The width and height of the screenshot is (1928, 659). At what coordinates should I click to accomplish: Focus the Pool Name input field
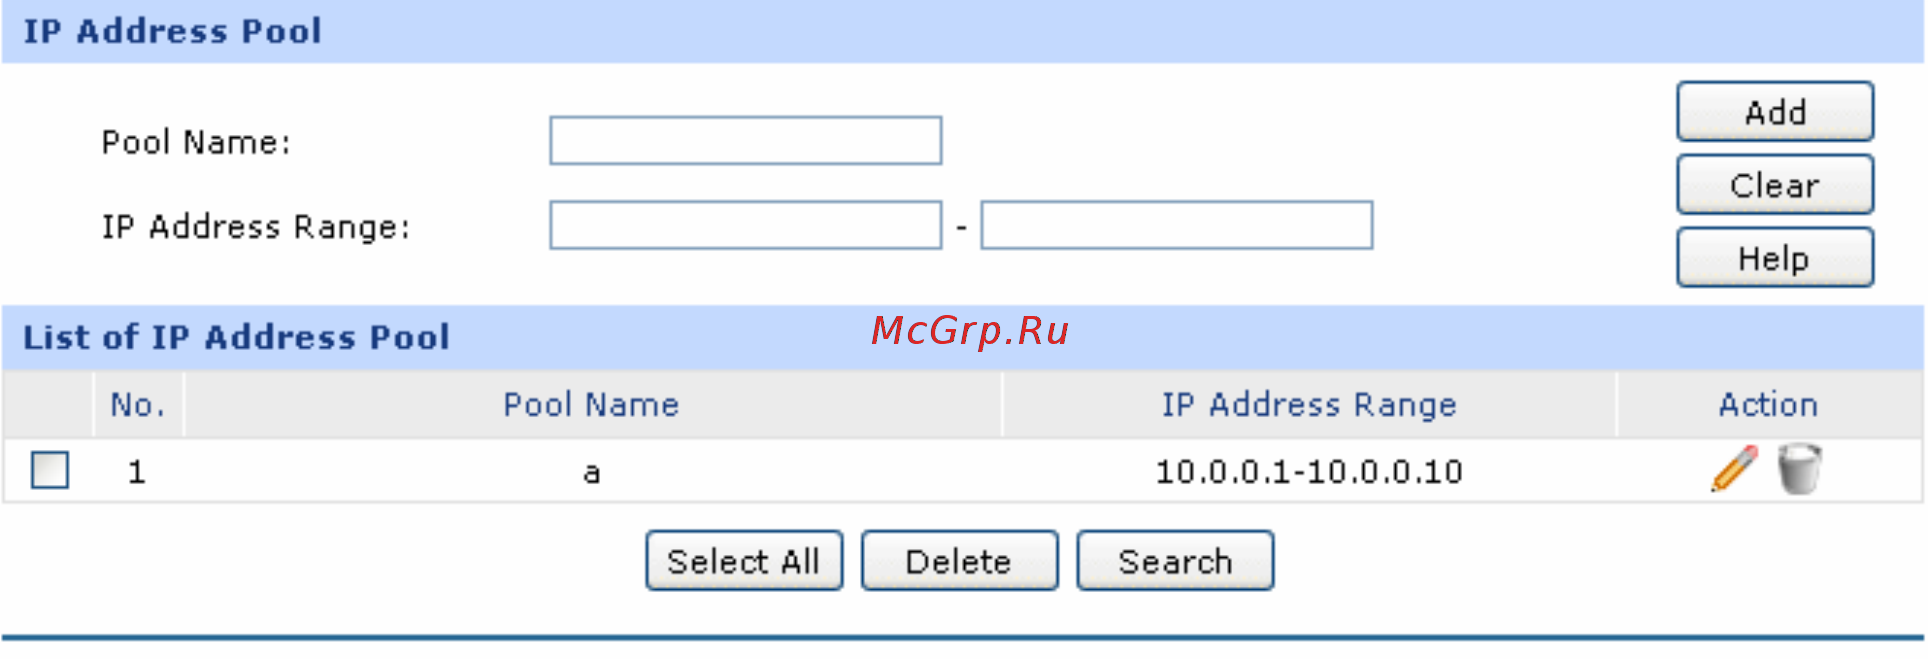click(x=746, y=141)
